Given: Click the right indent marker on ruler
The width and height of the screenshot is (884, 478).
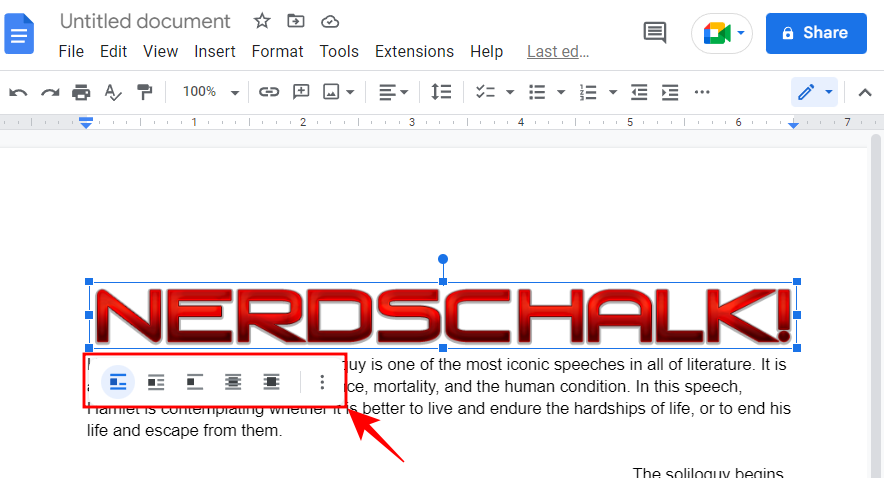Looking at the screenshot, I should point(793,124).
